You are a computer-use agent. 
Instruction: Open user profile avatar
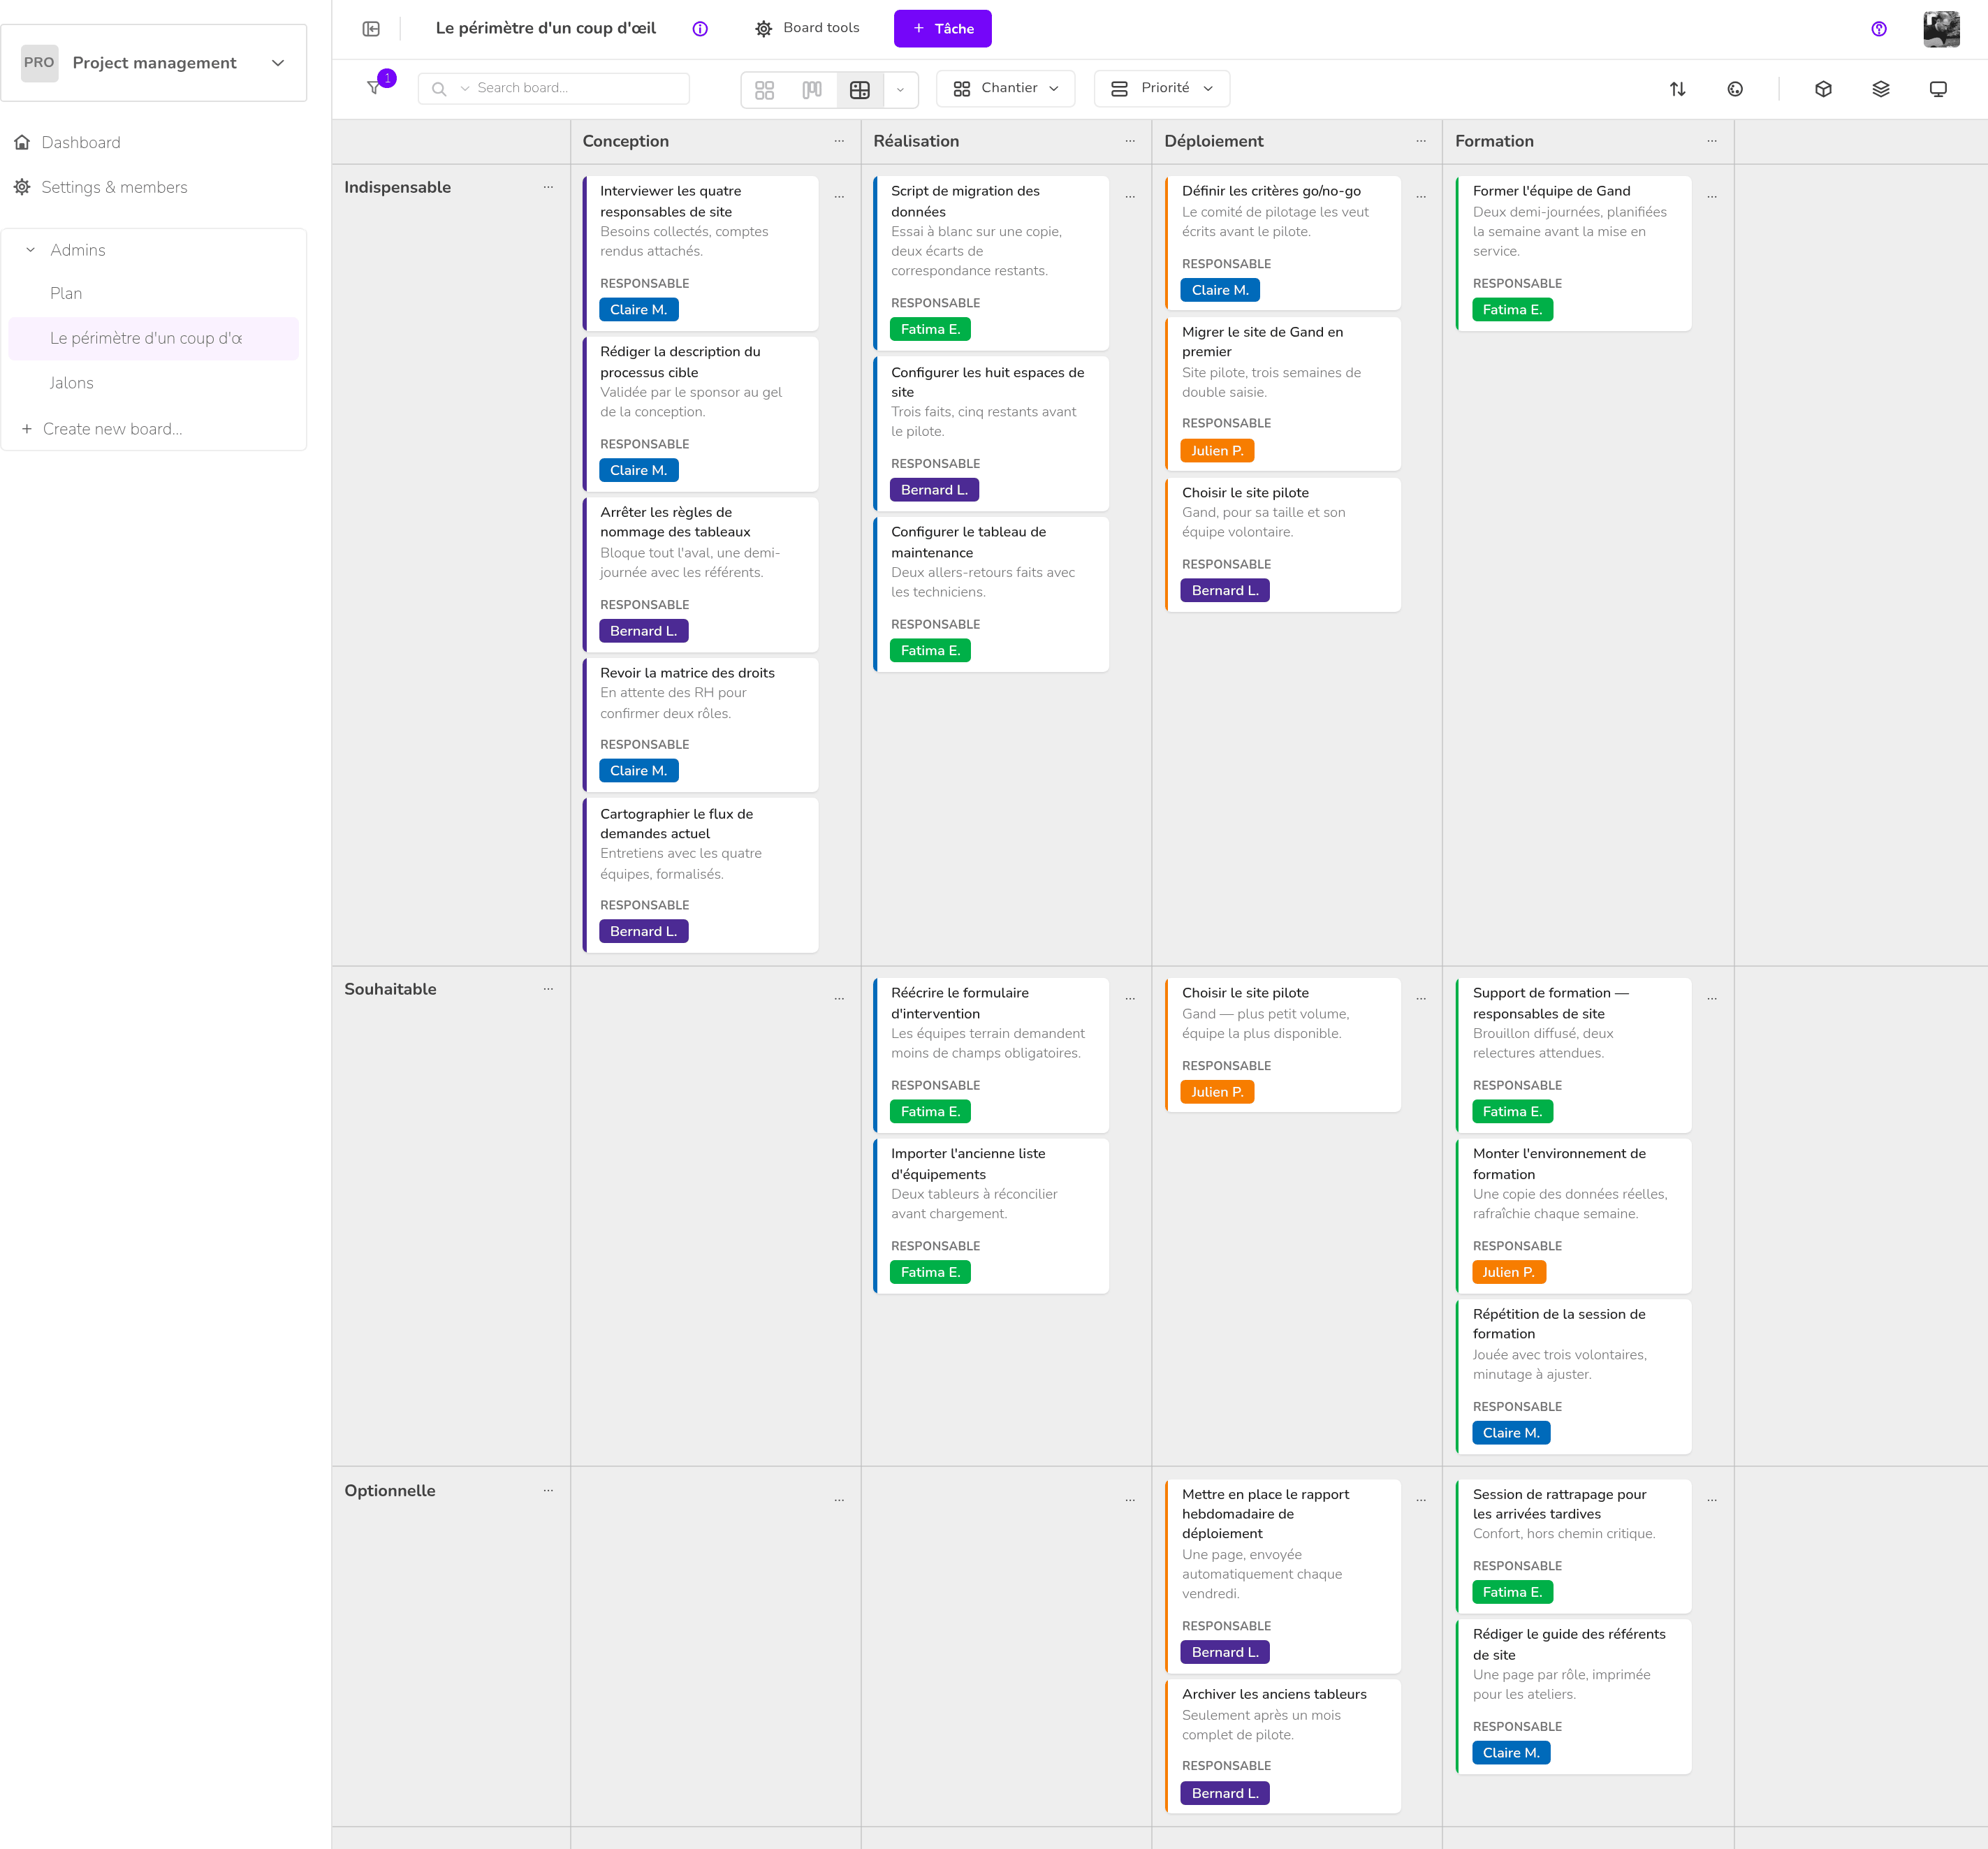(x=1941, y=29)
